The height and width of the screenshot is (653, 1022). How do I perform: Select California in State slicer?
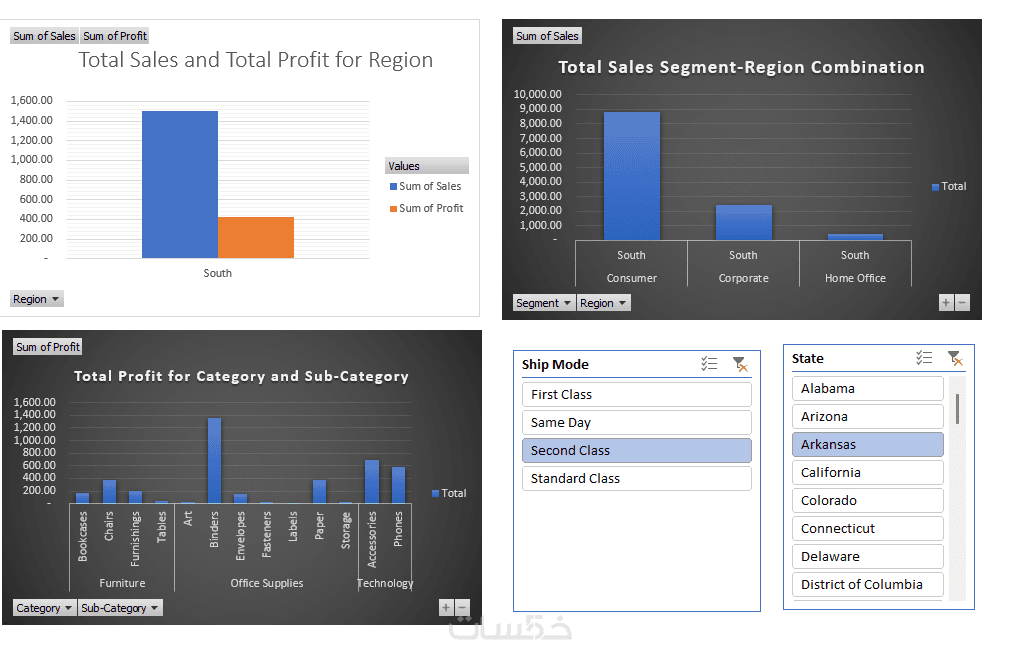[x=868, y=472]
